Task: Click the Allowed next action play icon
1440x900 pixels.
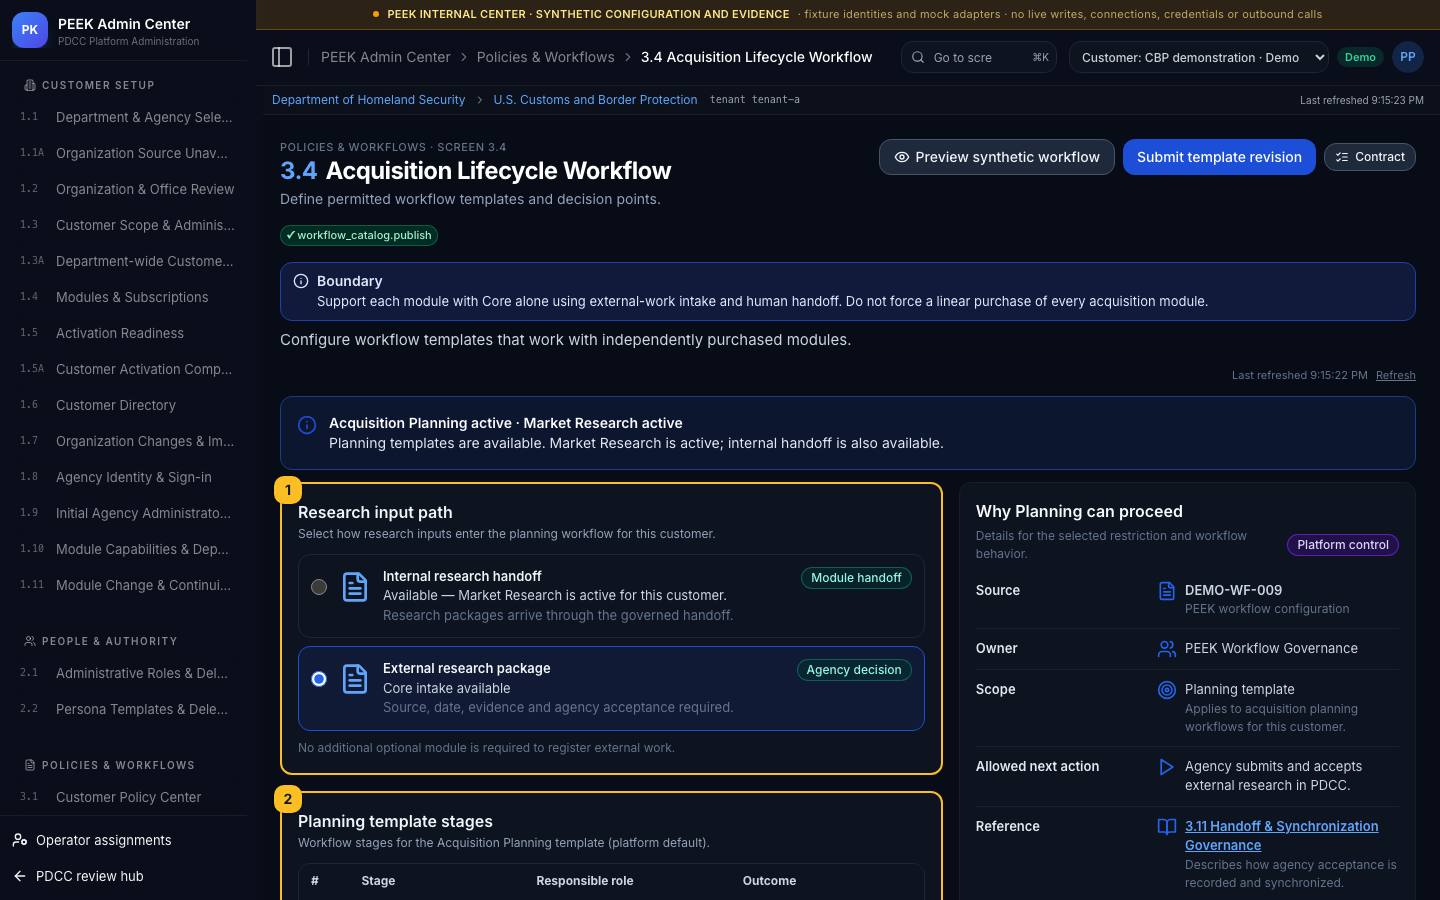Action: click(1166, 767)
